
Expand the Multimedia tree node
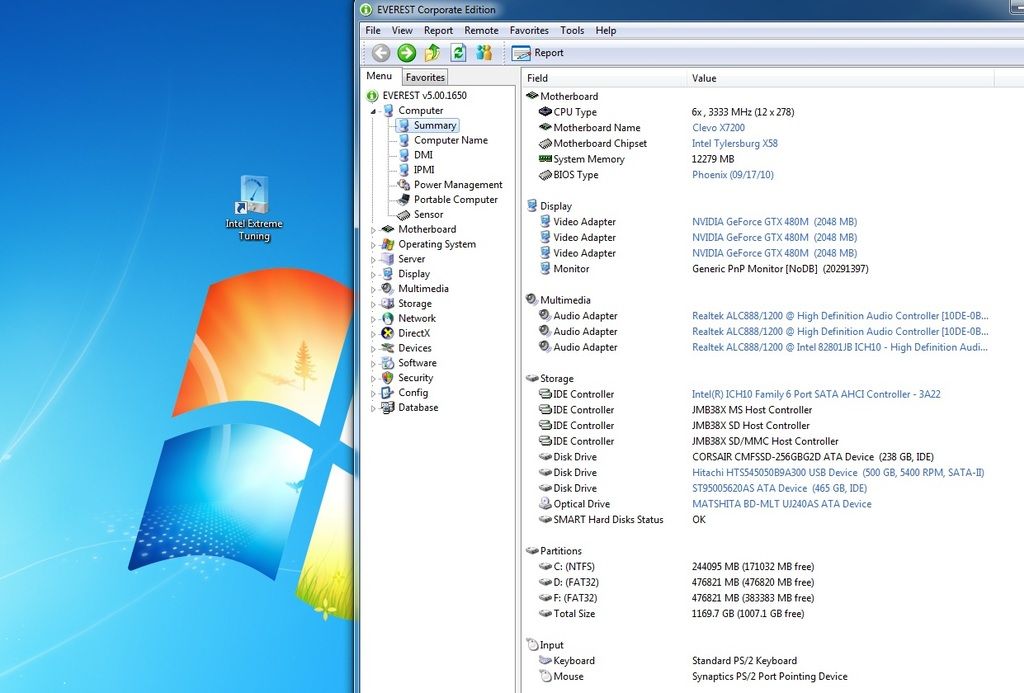click(374, 289)
